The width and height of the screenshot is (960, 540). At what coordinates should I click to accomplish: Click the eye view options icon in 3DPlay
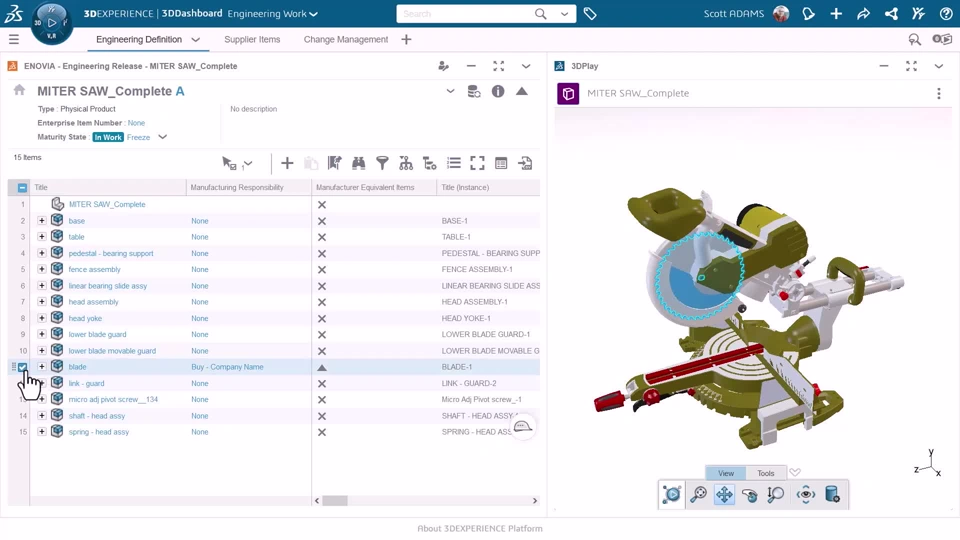(806, 494)
